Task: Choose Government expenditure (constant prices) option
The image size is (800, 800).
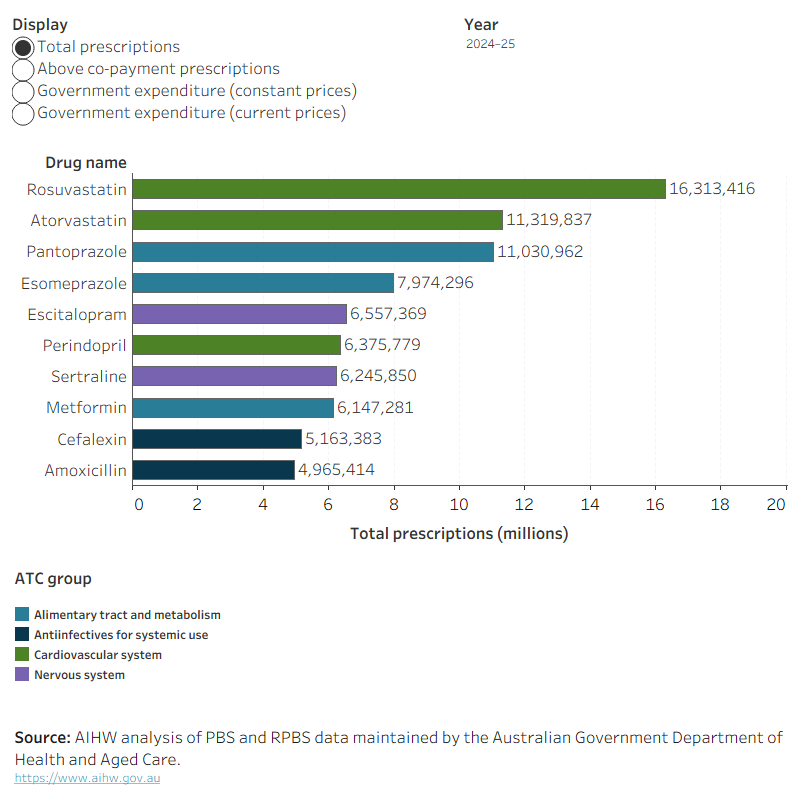Action: pyautogui.click(x=23, y=91)
